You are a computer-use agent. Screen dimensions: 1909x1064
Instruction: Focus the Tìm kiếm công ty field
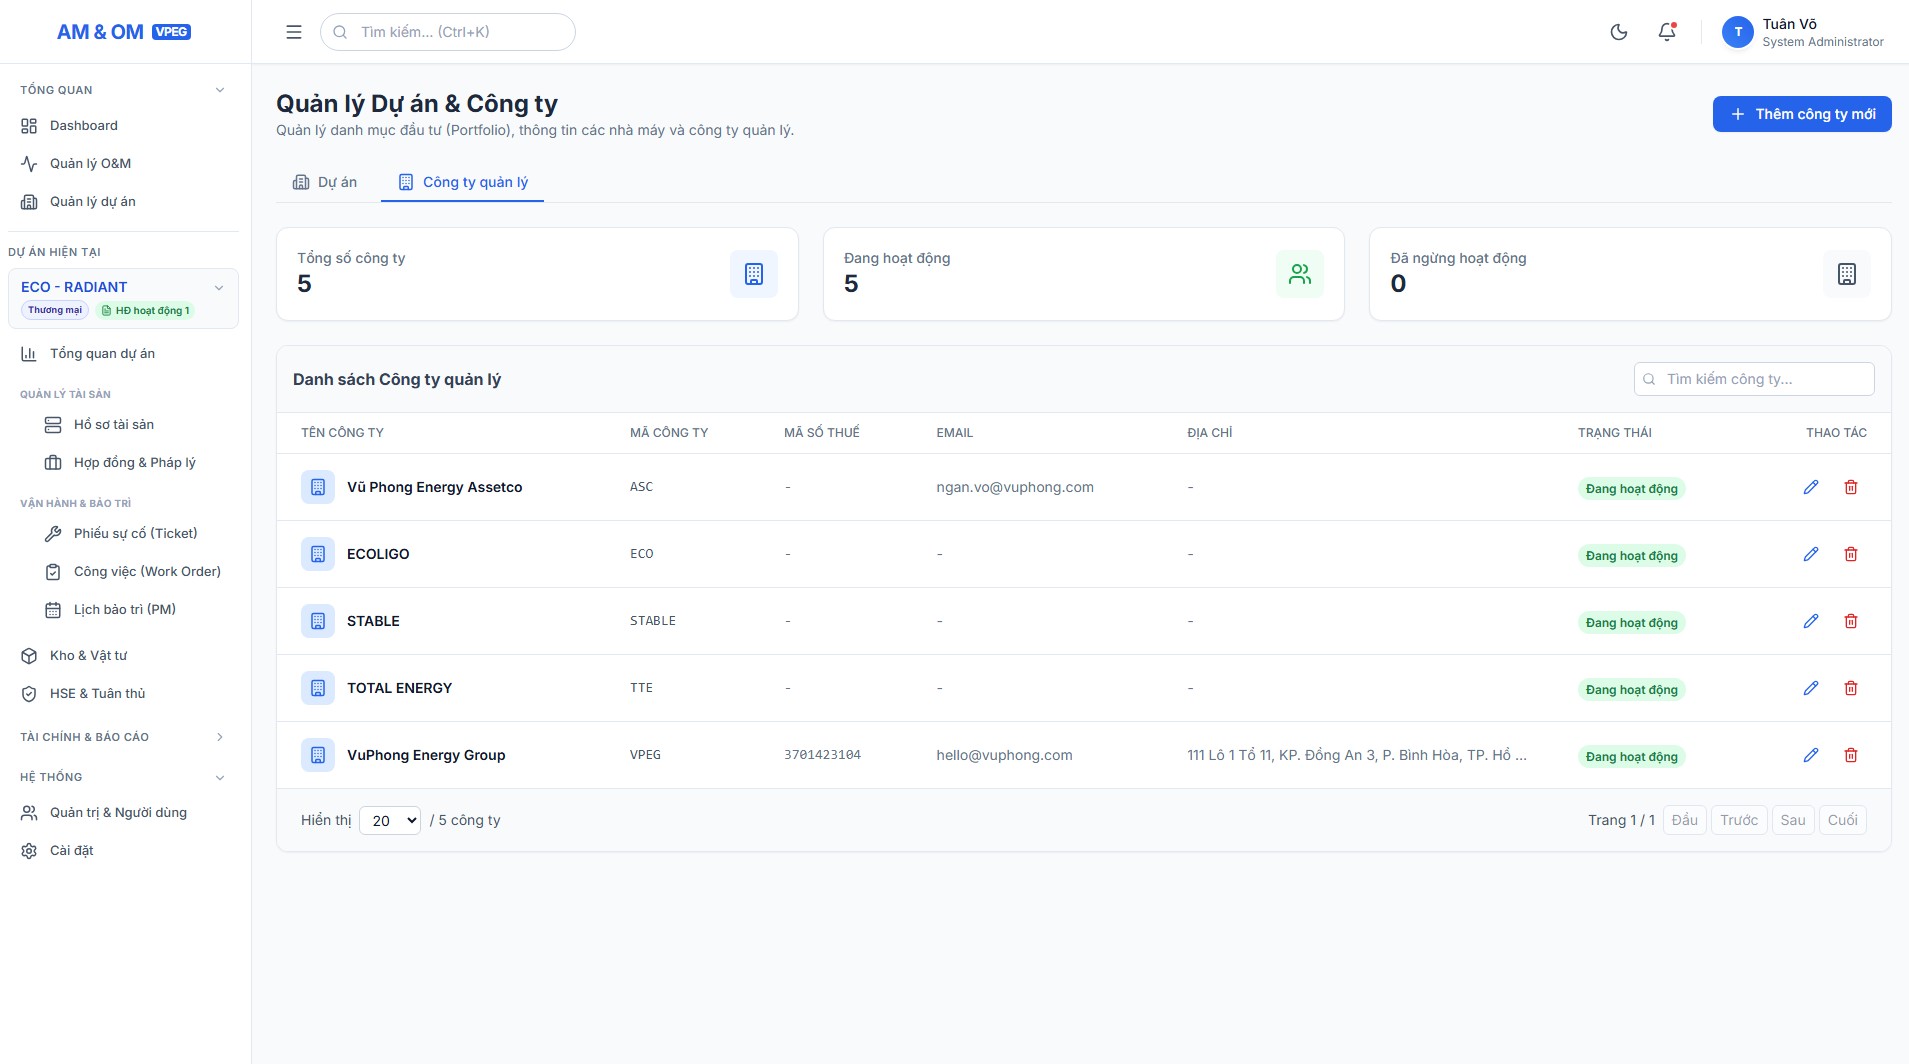1754,379
